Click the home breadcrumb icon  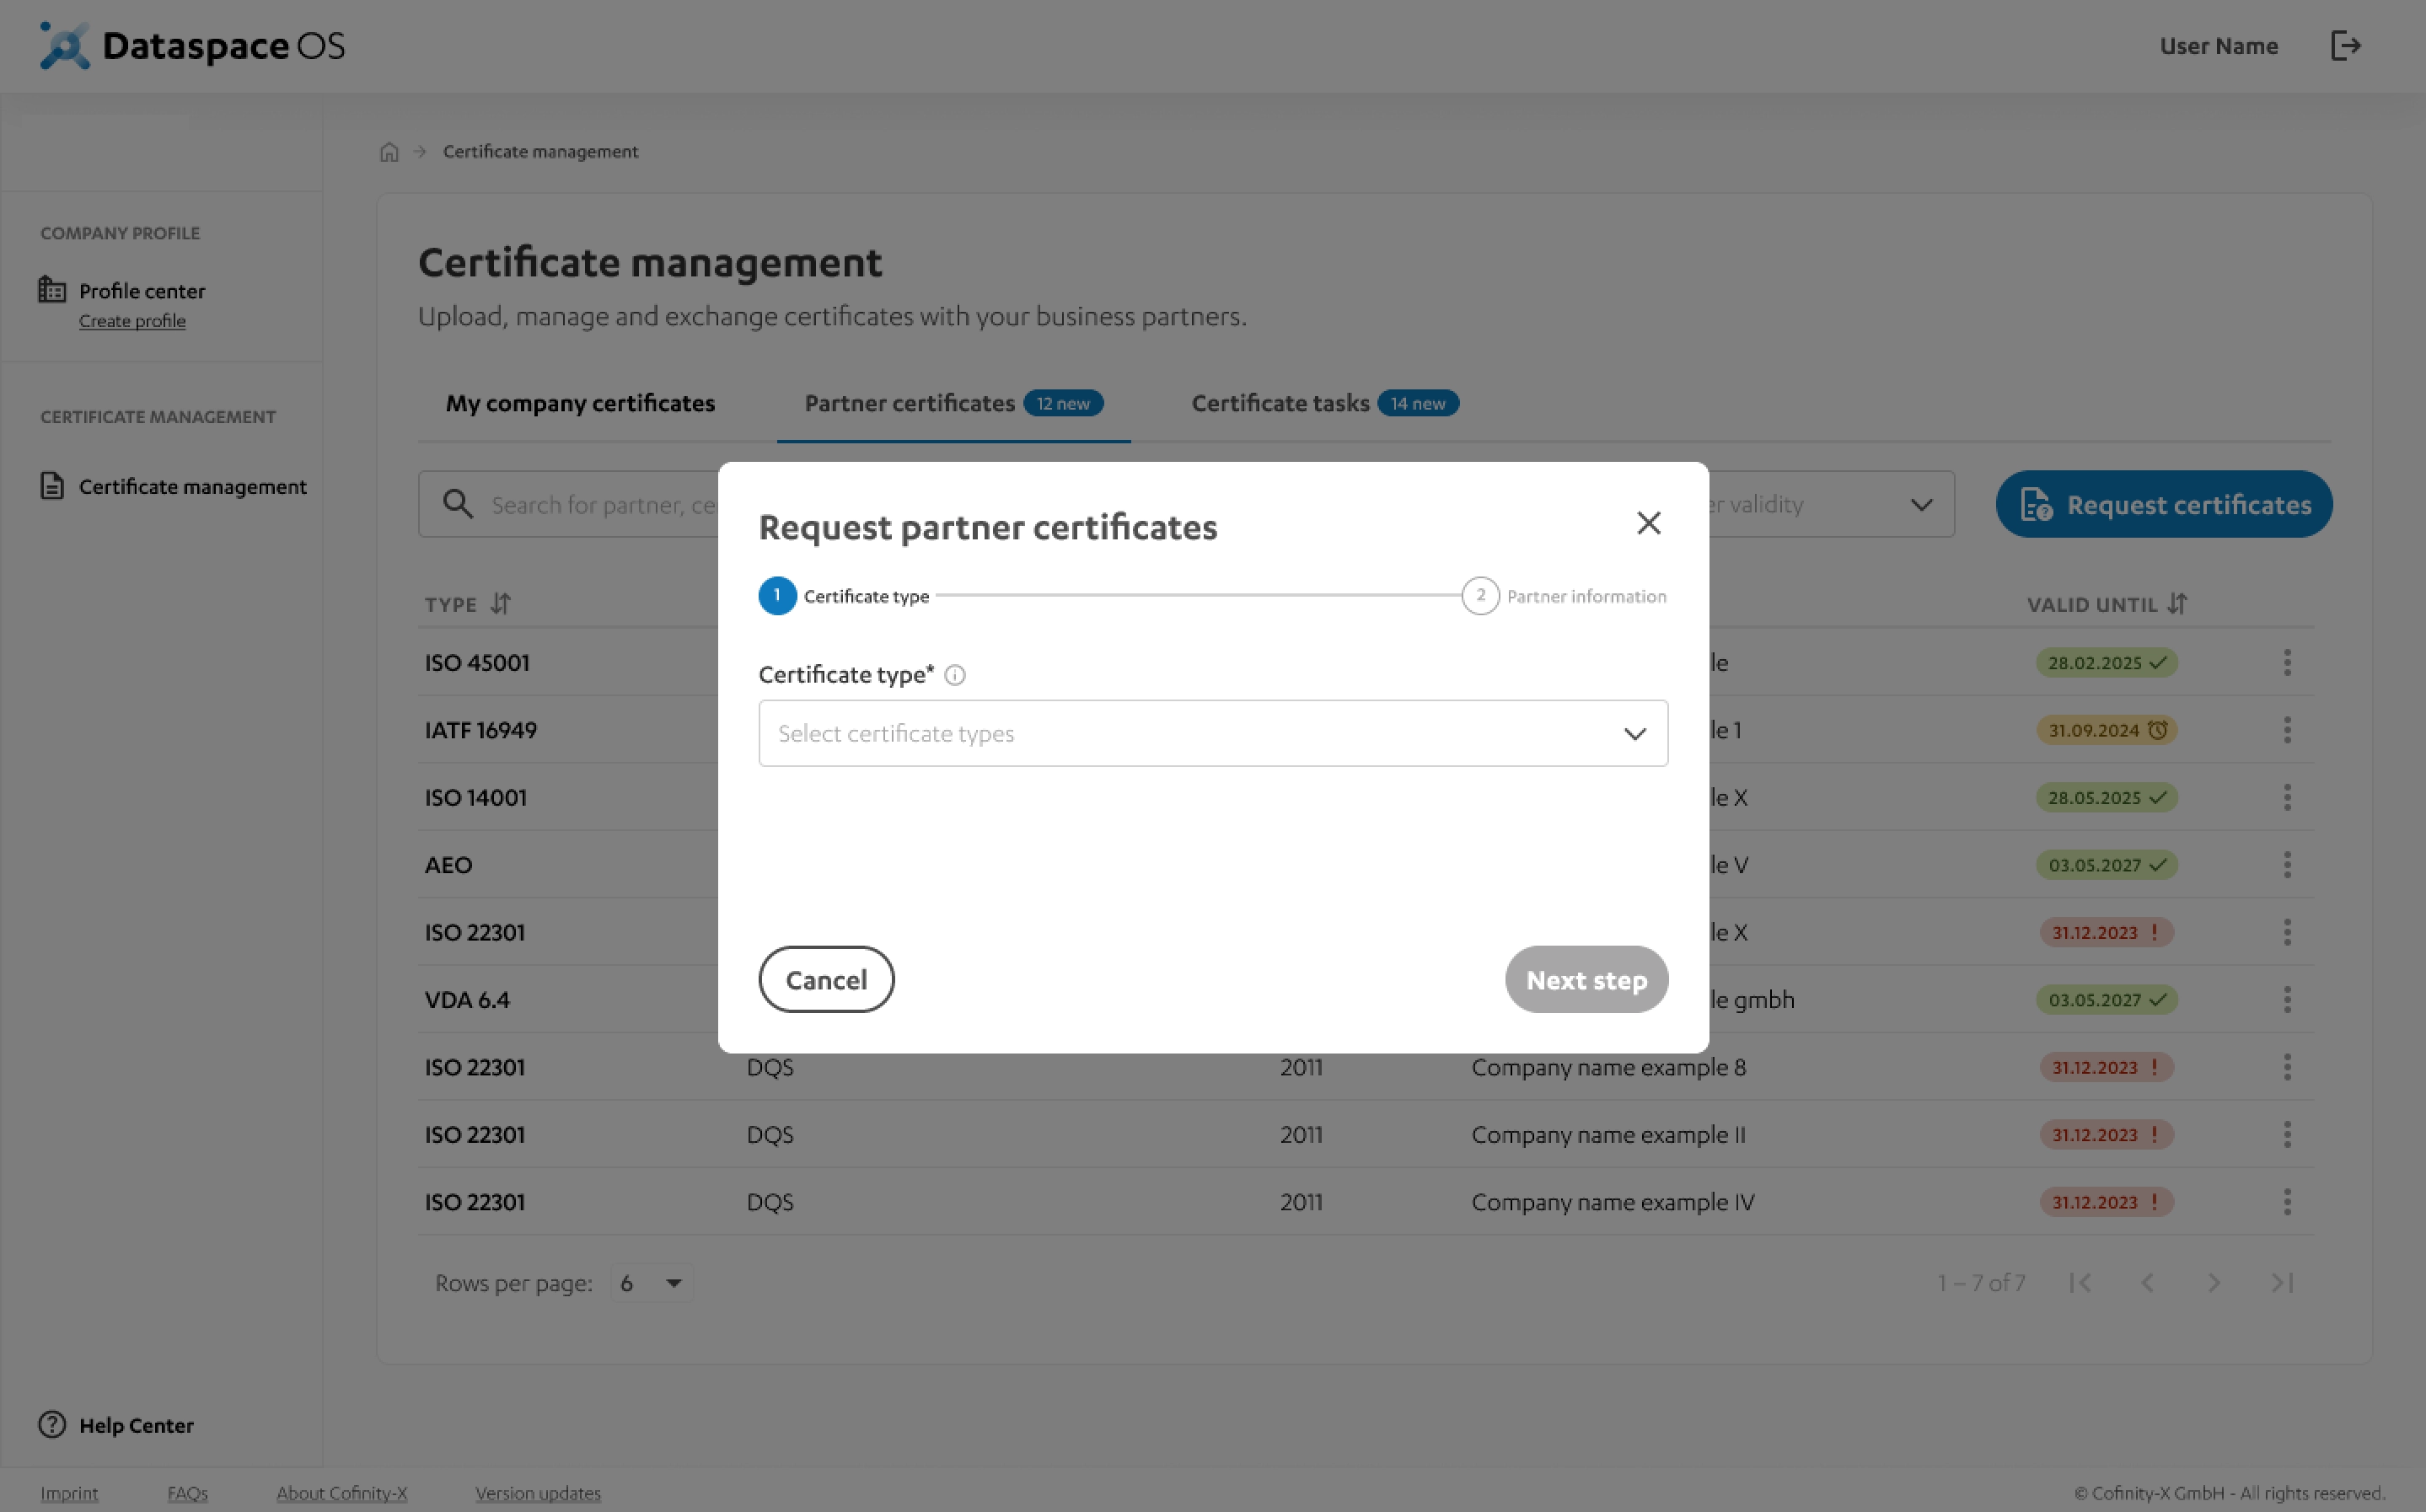(389, 152)
